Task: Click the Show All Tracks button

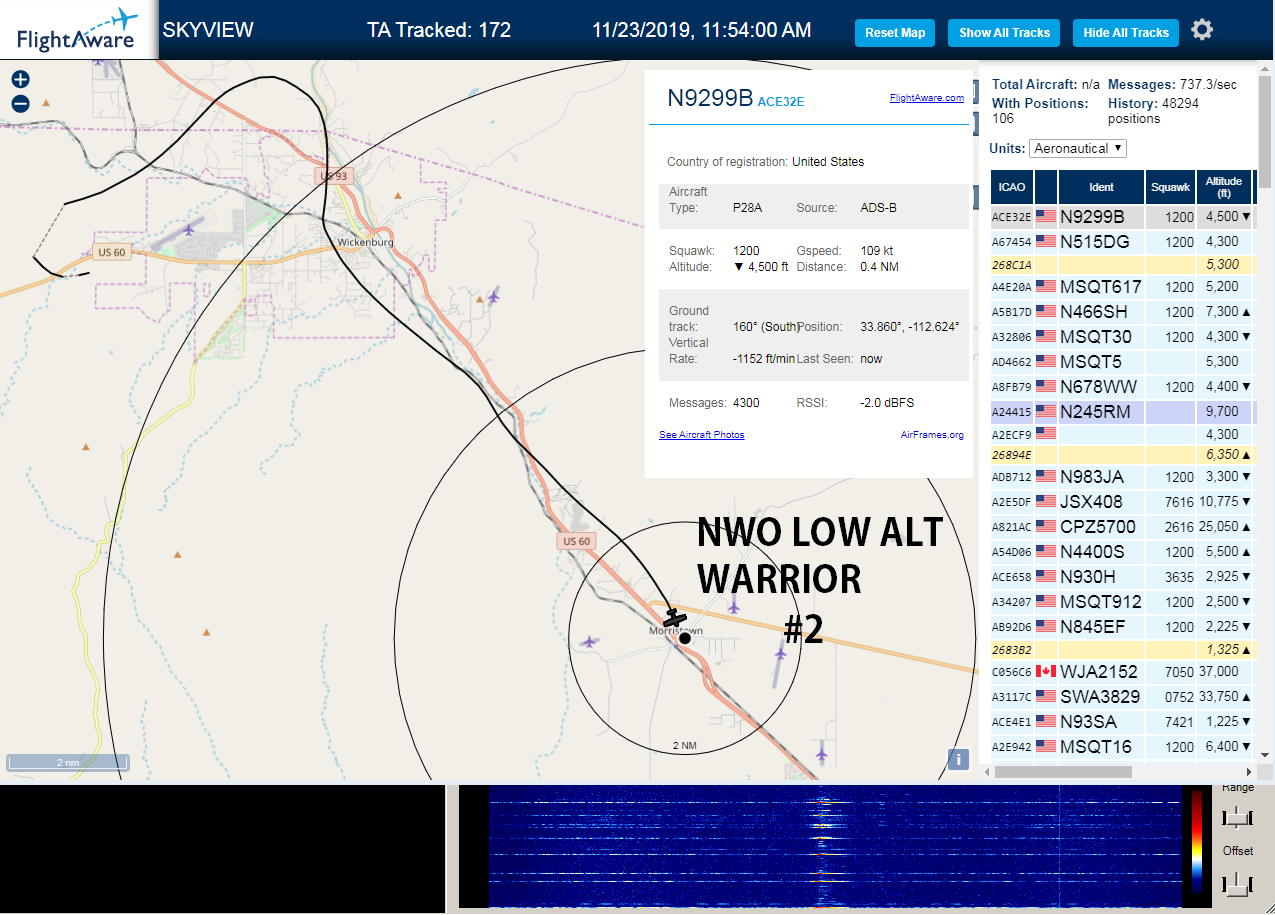Action: (1004, 33)
